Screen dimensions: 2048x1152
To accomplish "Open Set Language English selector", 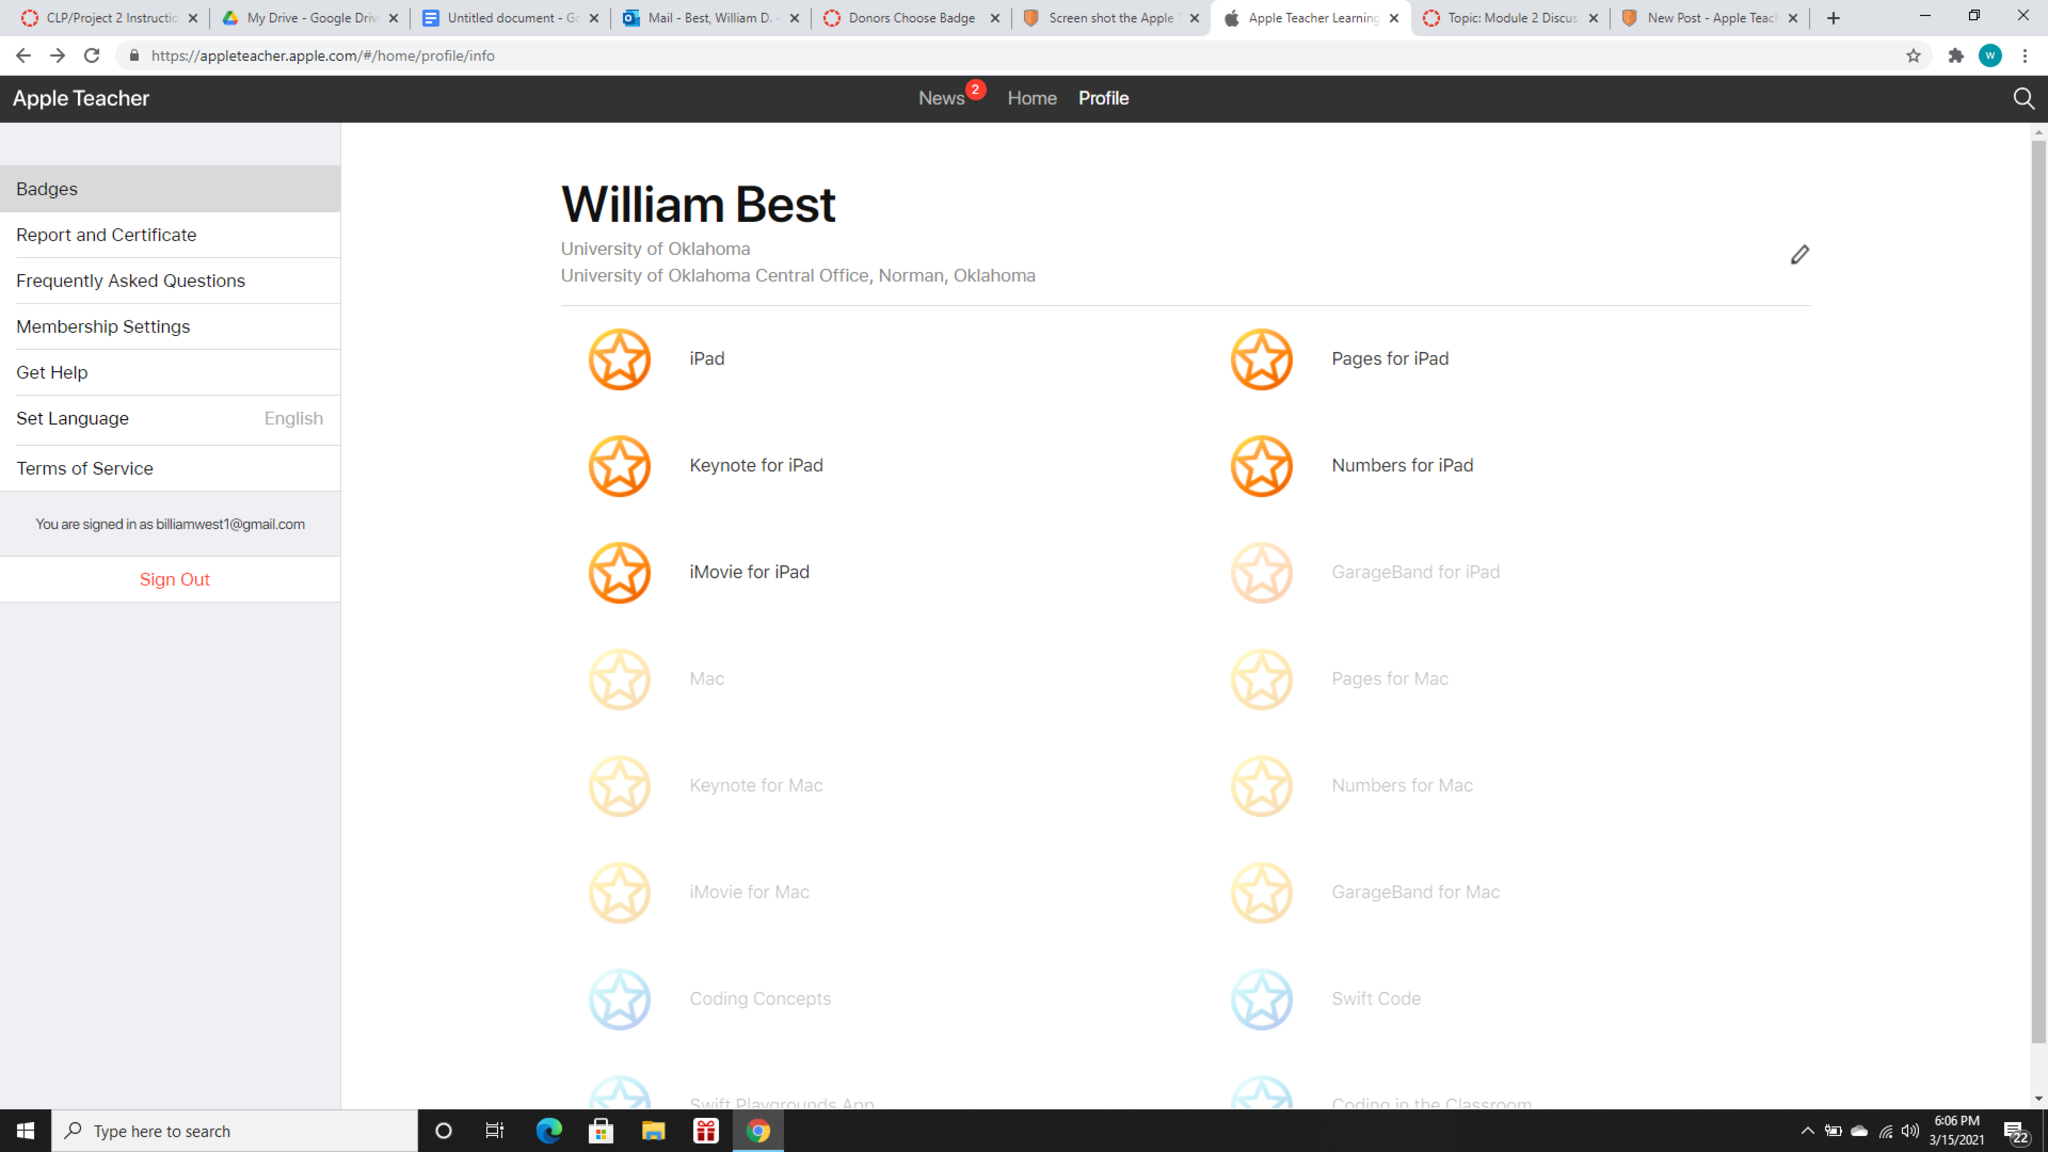I will [x=170, y=419].
